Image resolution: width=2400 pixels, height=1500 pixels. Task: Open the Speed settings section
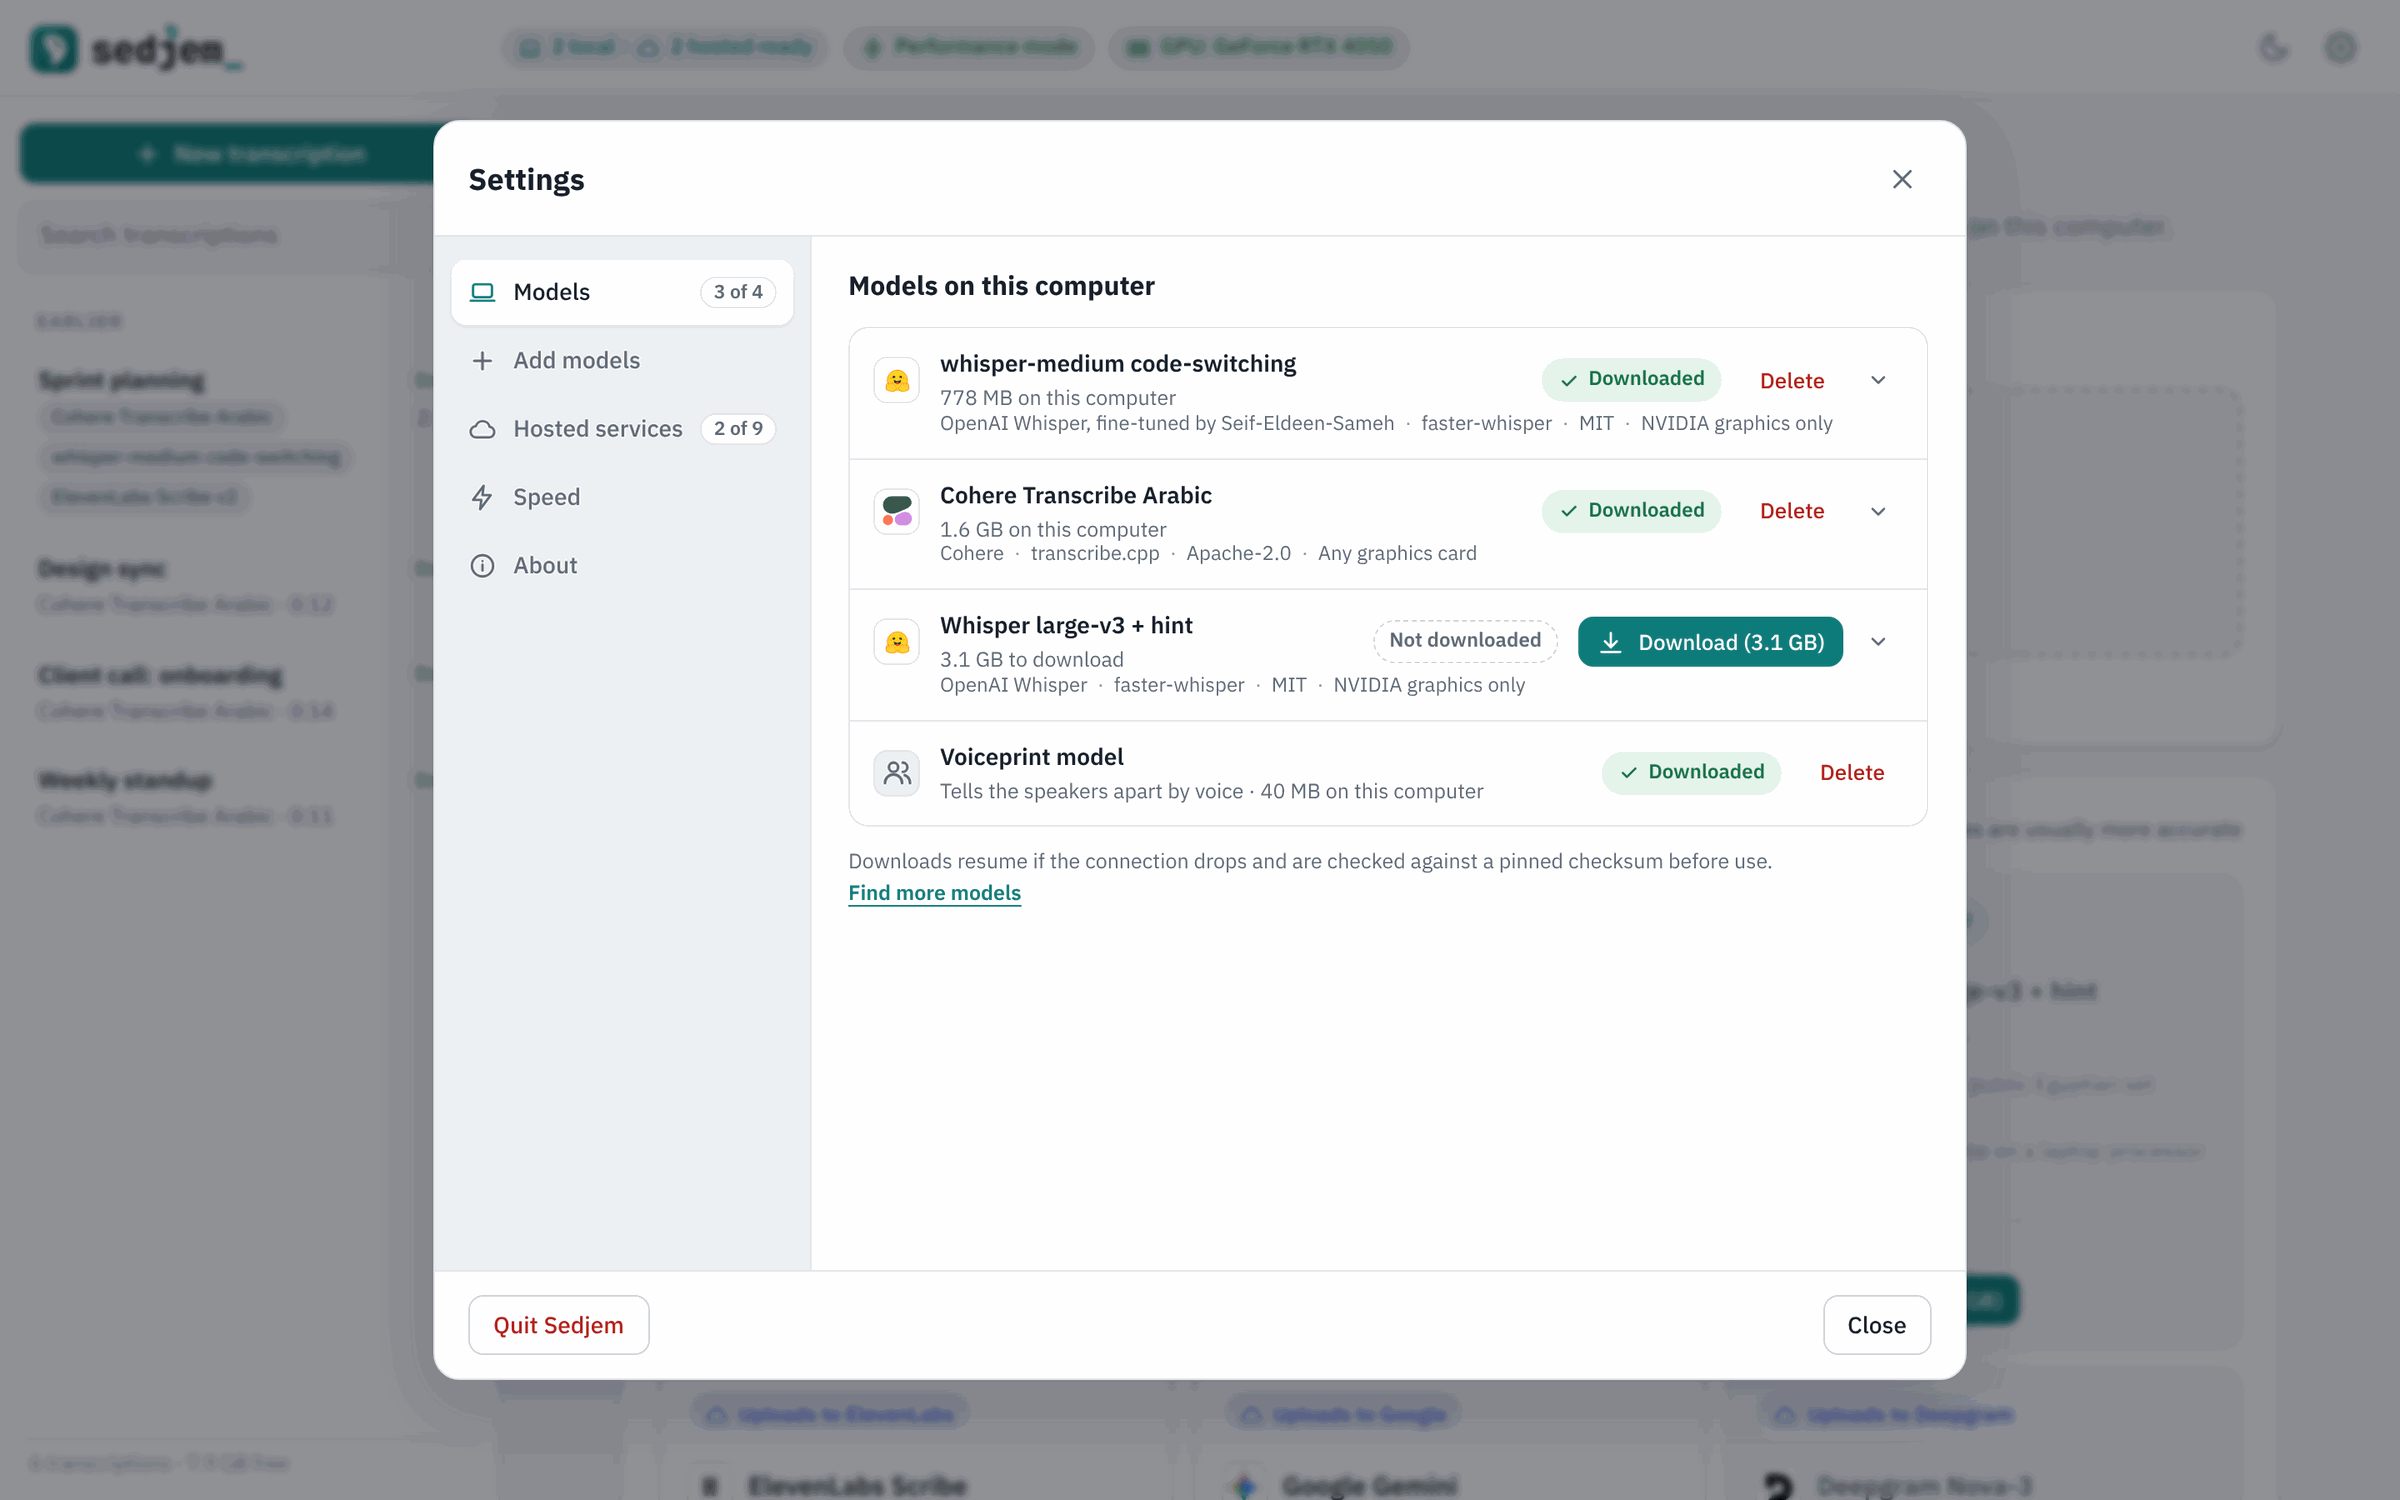pyautogui.click(x=622, y=497)
